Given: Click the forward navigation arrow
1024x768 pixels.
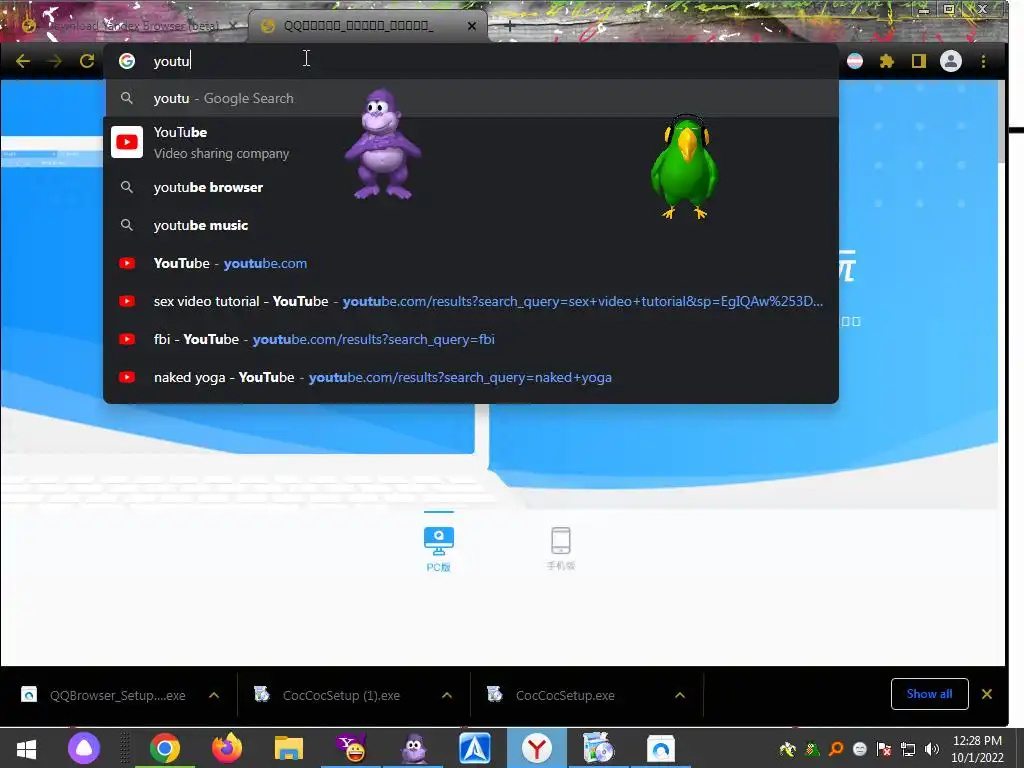Looking at the screenshot, I should 55,61.
